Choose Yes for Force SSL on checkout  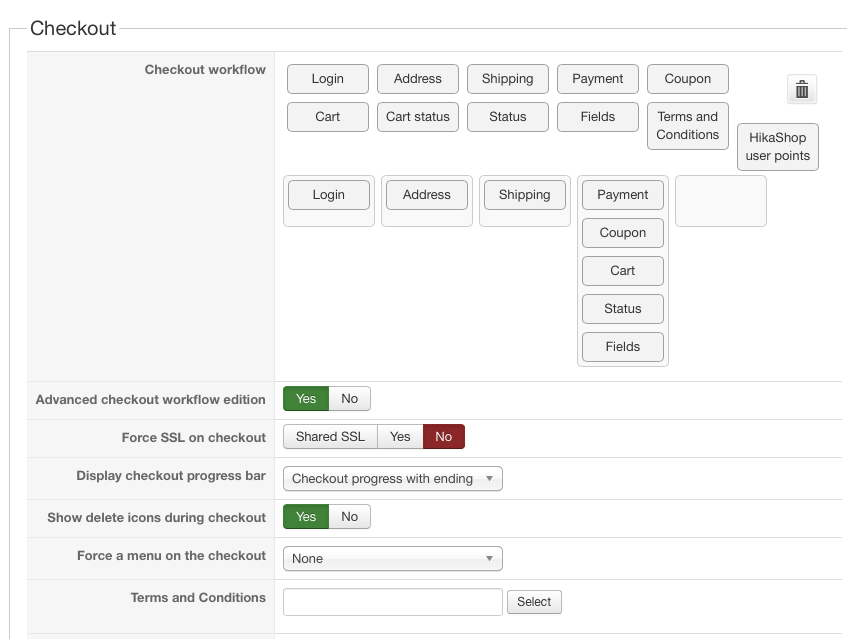[x=400, y=437]
